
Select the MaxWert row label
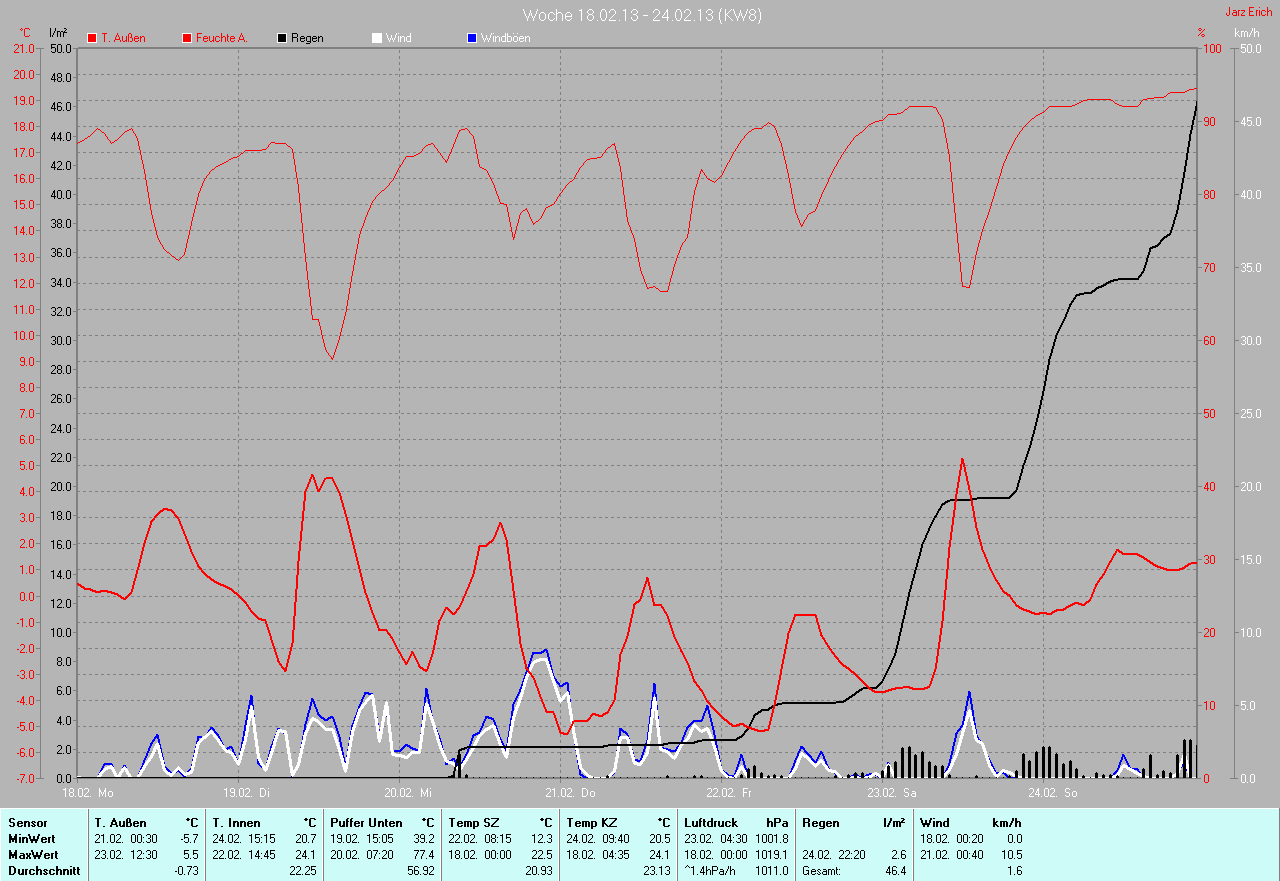click(x=31, y=855)
